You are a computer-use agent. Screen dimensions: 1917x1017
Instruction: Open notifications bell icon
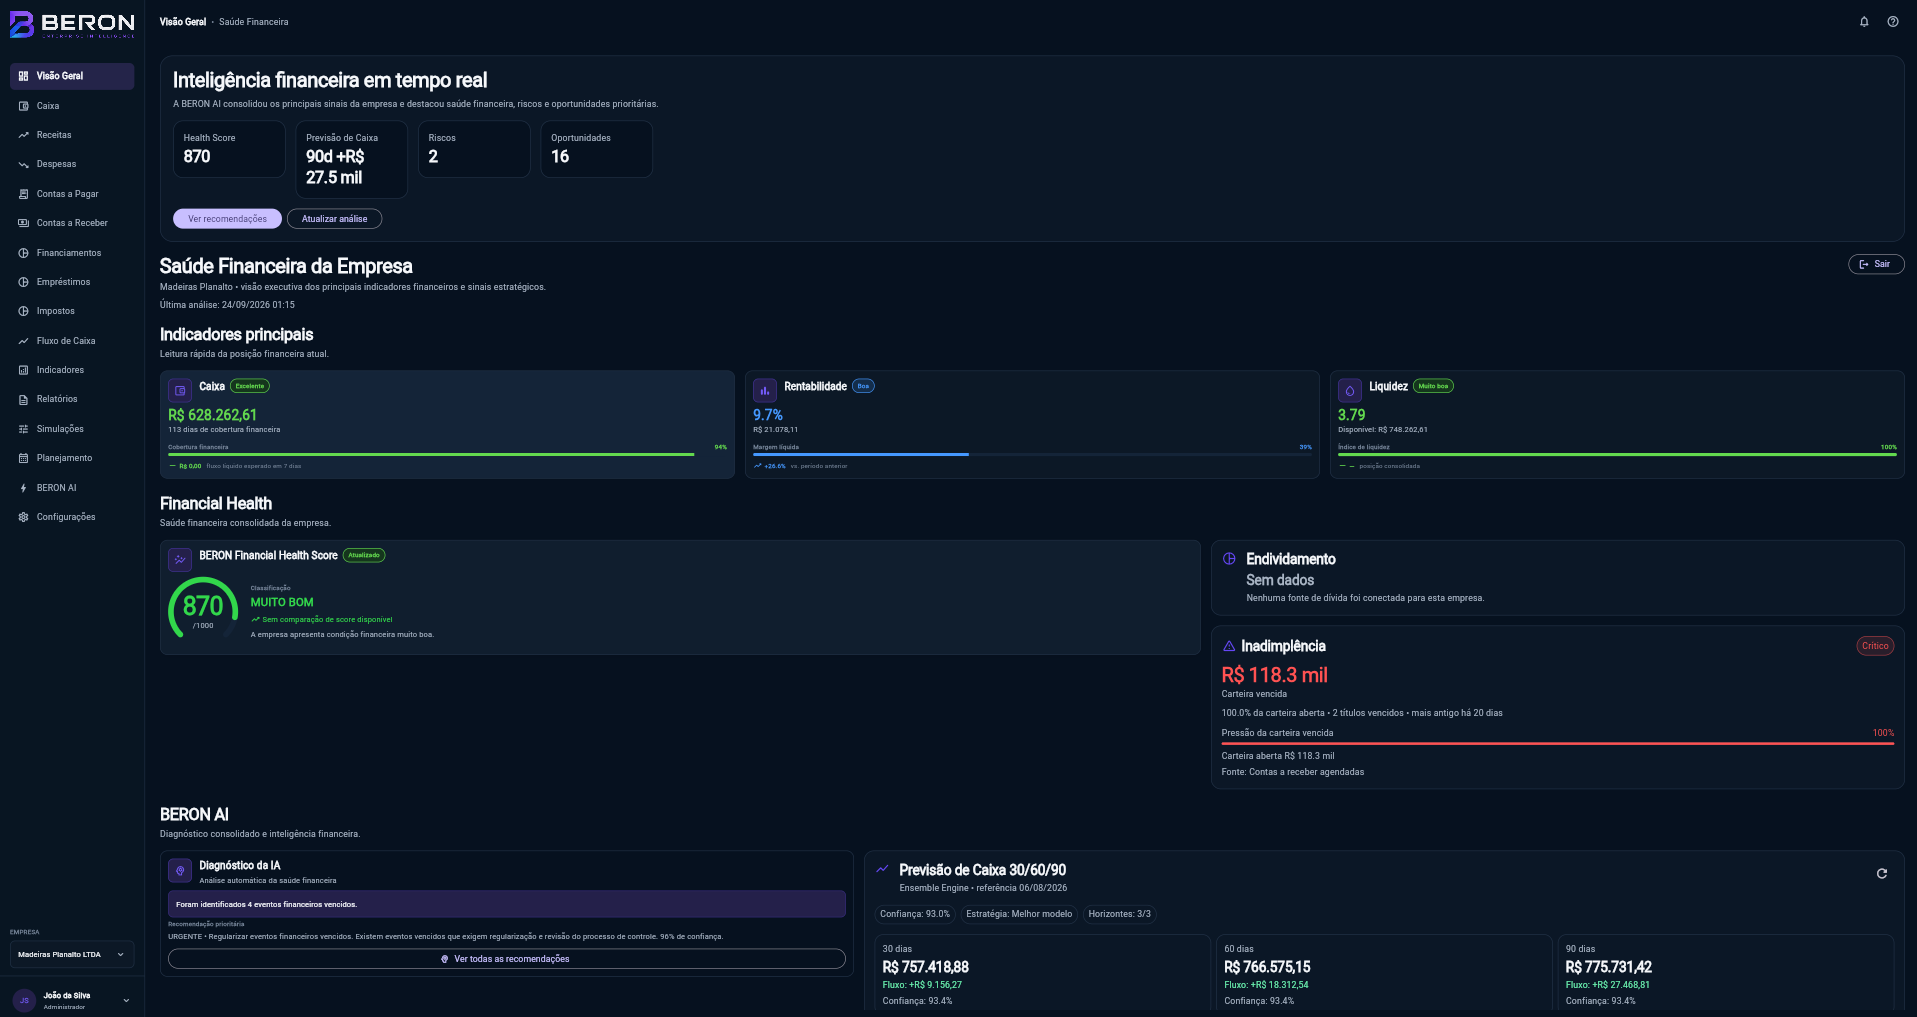point(1864,22)
